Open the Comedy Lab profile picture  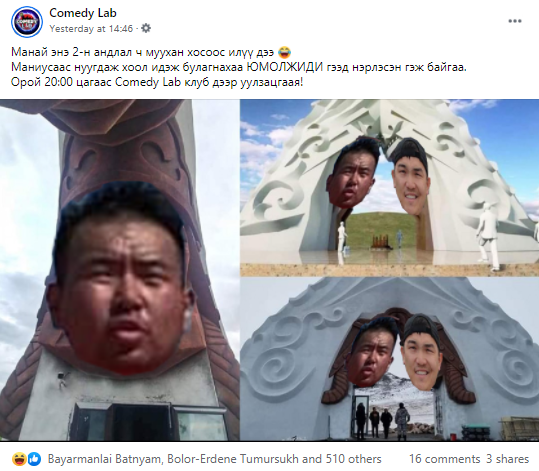27,21
